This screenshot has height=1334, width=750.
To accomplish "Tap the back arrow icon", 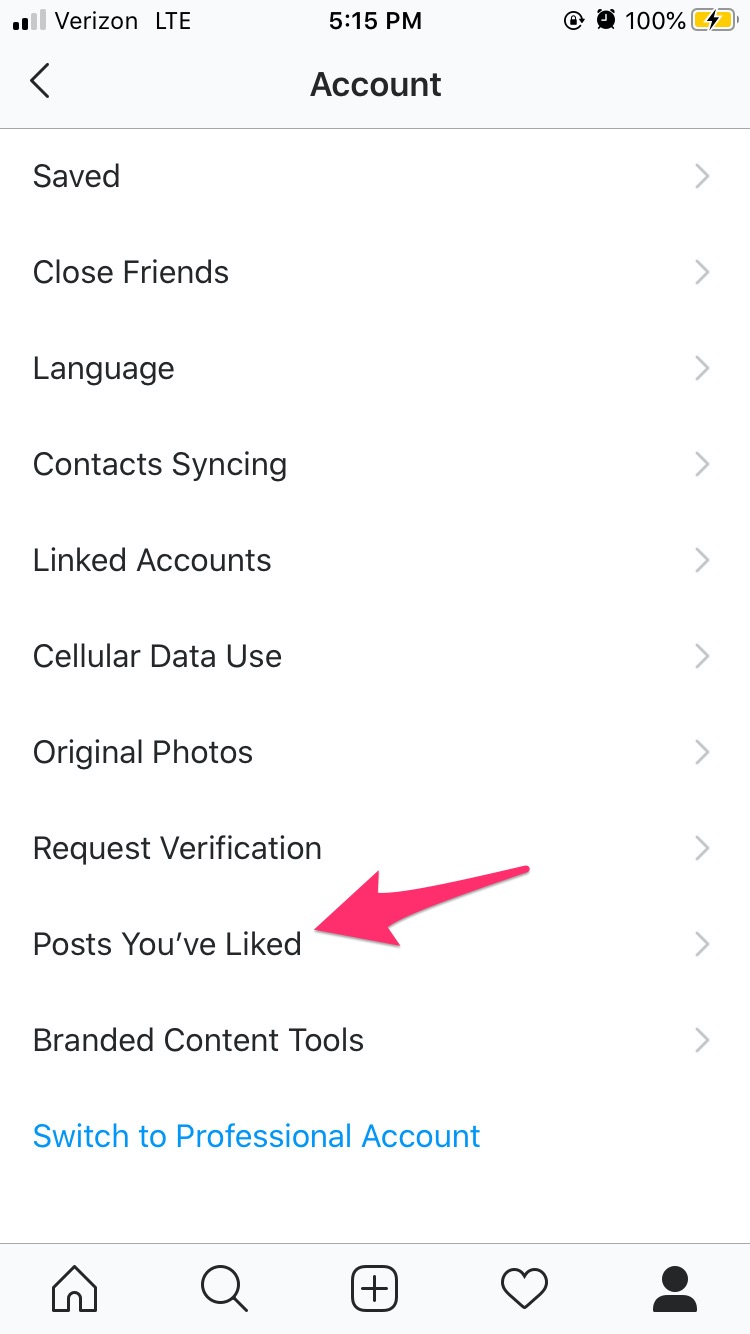I will point(40,82).
